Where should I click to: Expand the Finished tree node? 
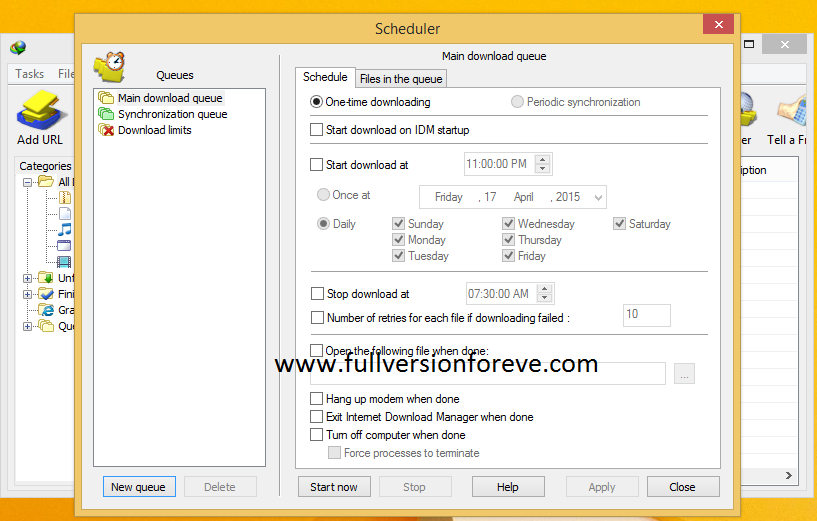click(27, 294)
